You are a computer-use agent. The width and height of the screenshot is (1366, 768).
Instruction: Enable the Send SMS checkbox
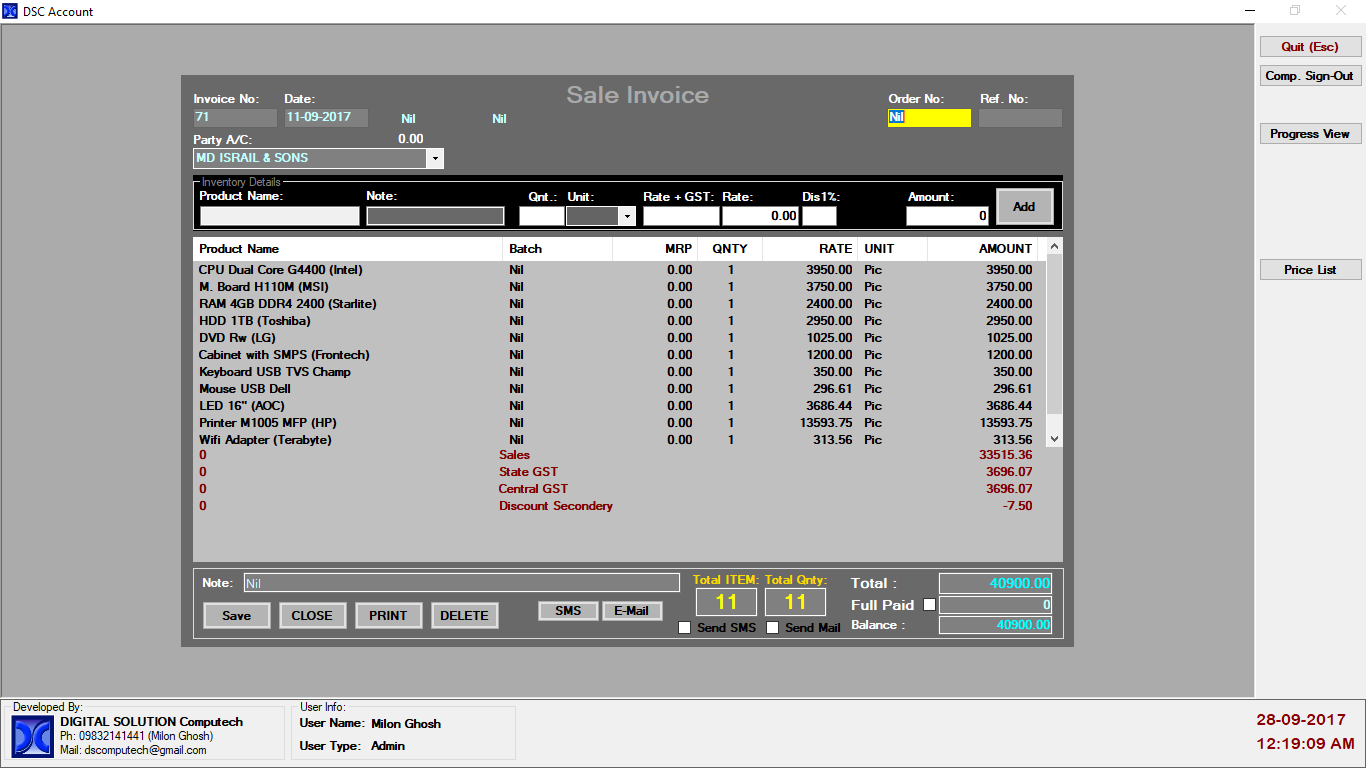[685, 628]
